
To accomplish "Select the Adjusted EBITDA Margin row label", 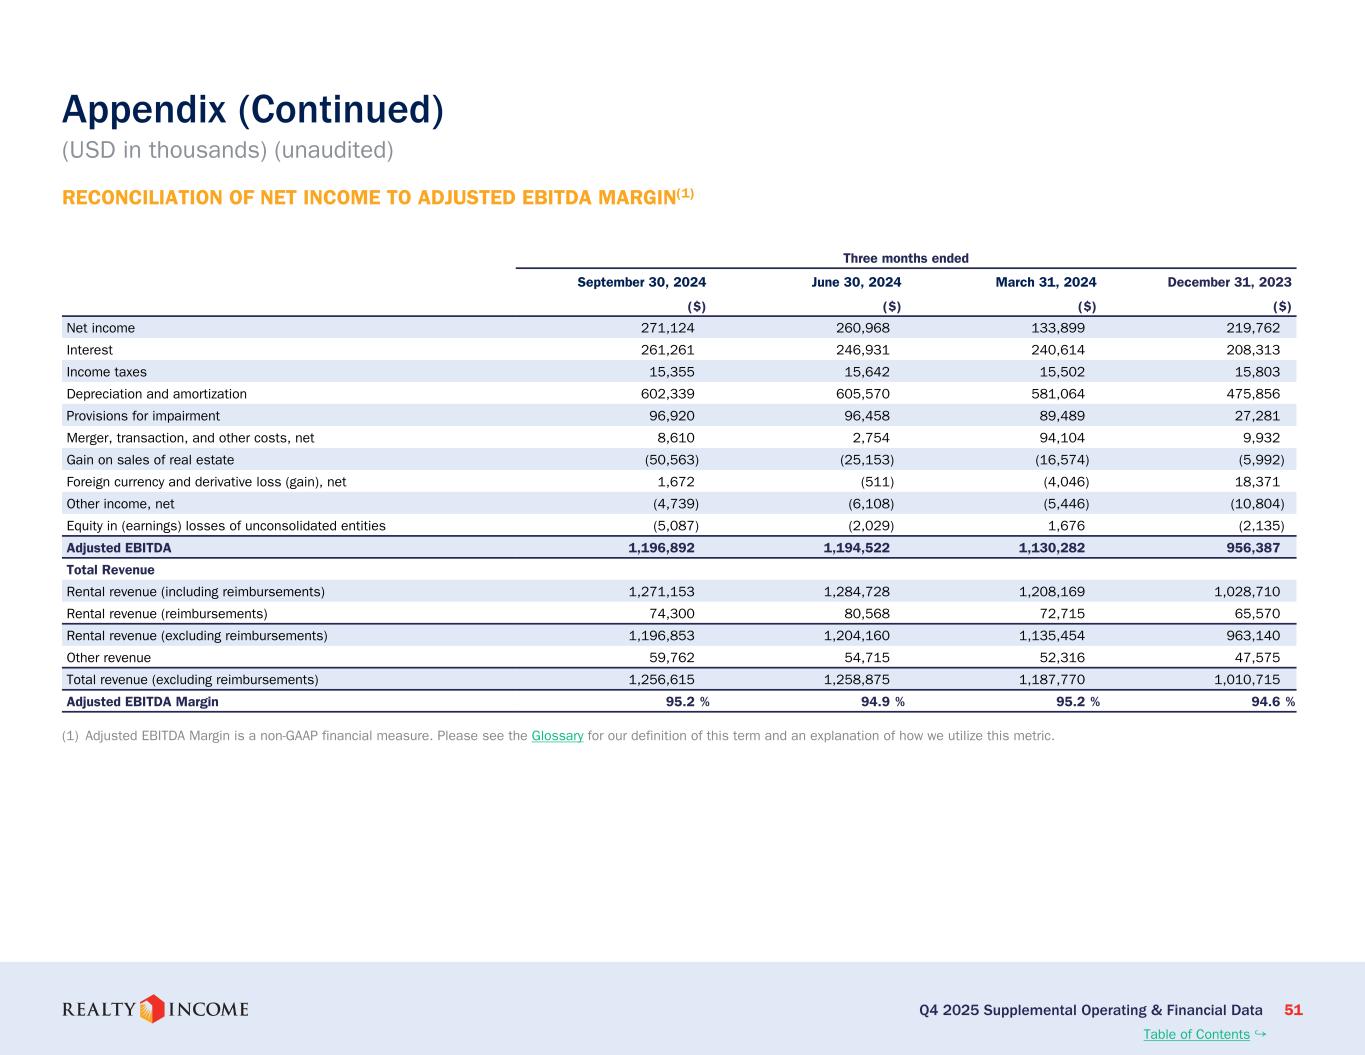I will 142,702.
